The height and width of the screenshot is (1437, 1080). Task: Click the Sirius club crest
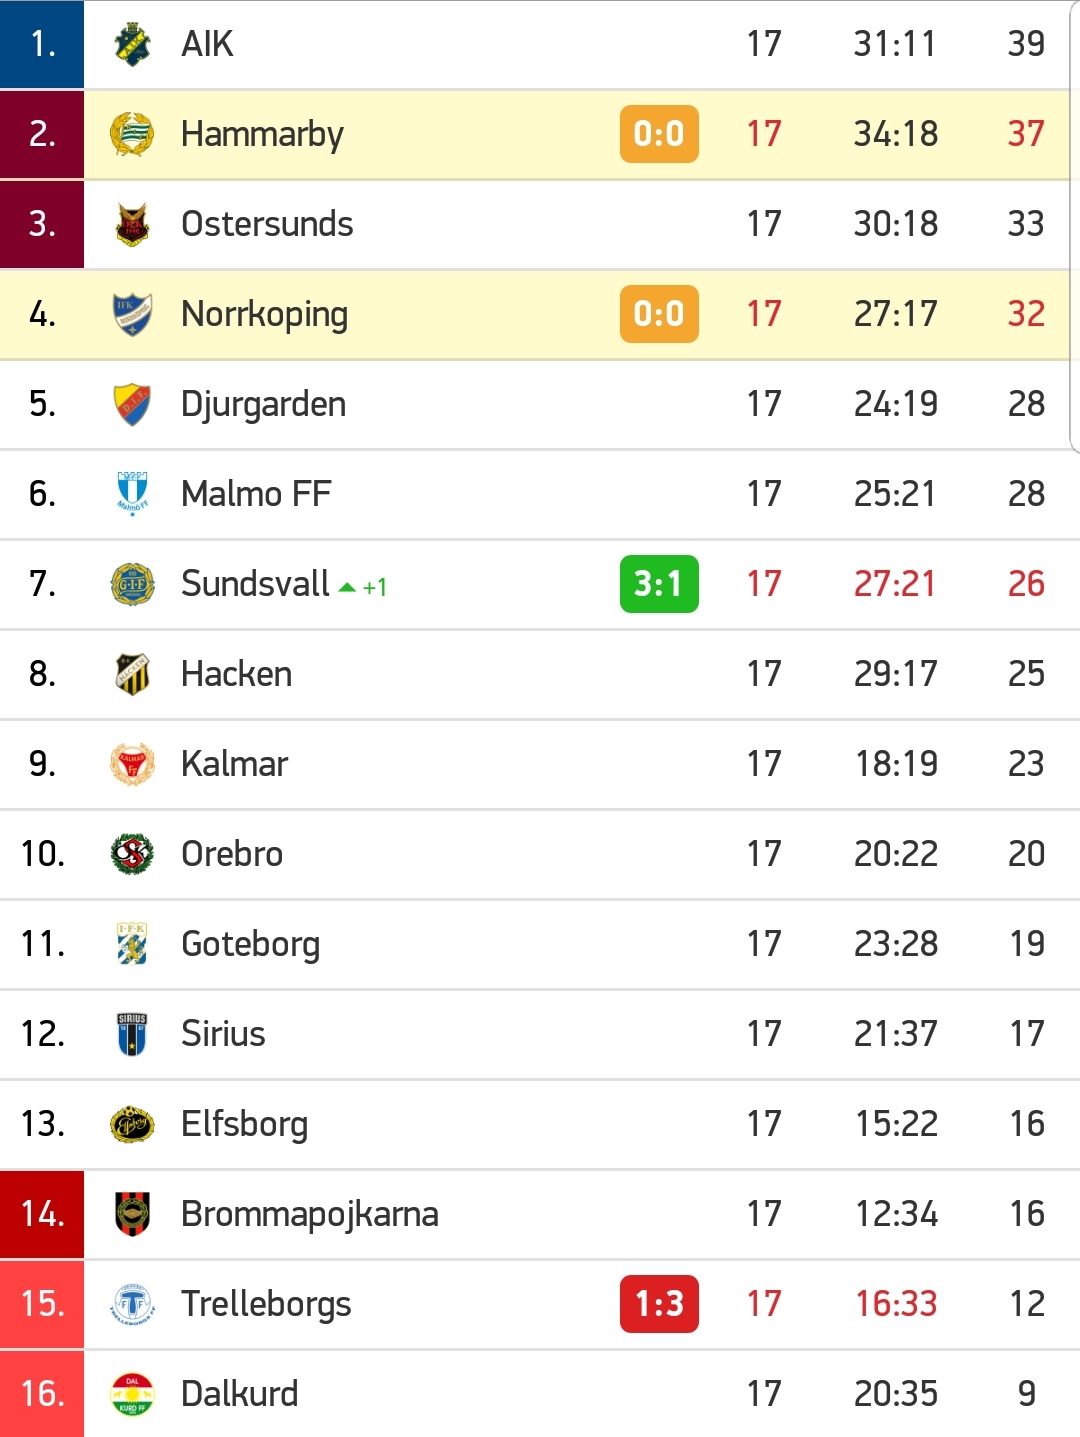tap(132, 1034)
